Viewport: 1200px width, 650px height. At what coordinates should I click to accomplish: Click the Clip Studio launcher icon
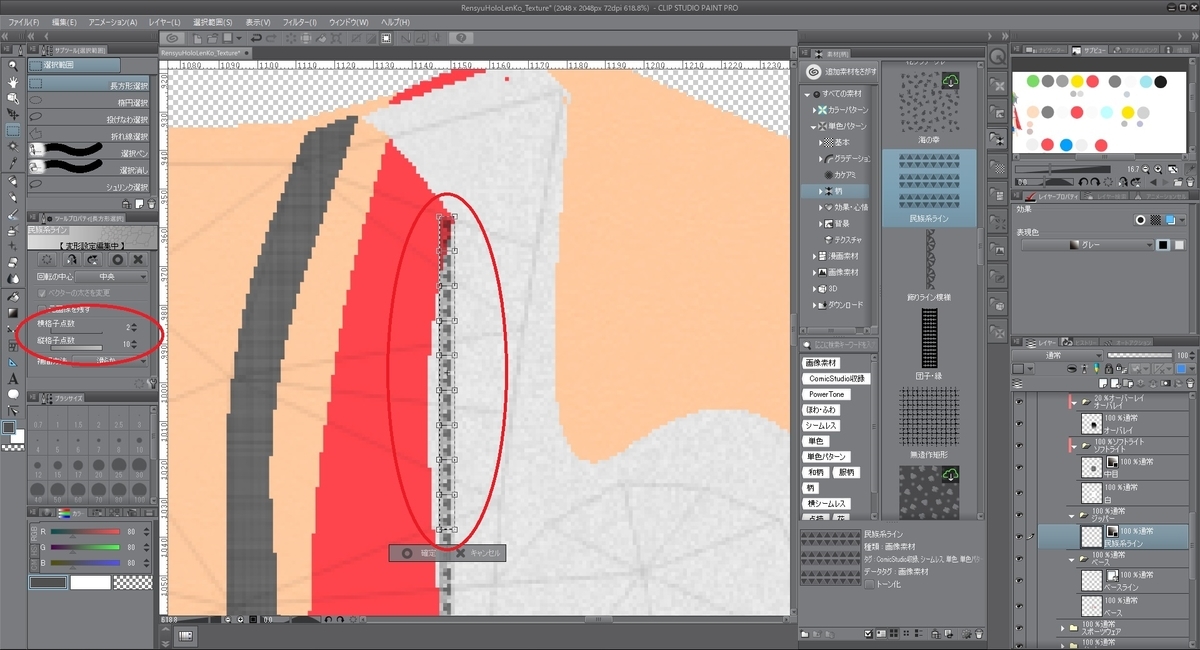(x=173, y=37)
